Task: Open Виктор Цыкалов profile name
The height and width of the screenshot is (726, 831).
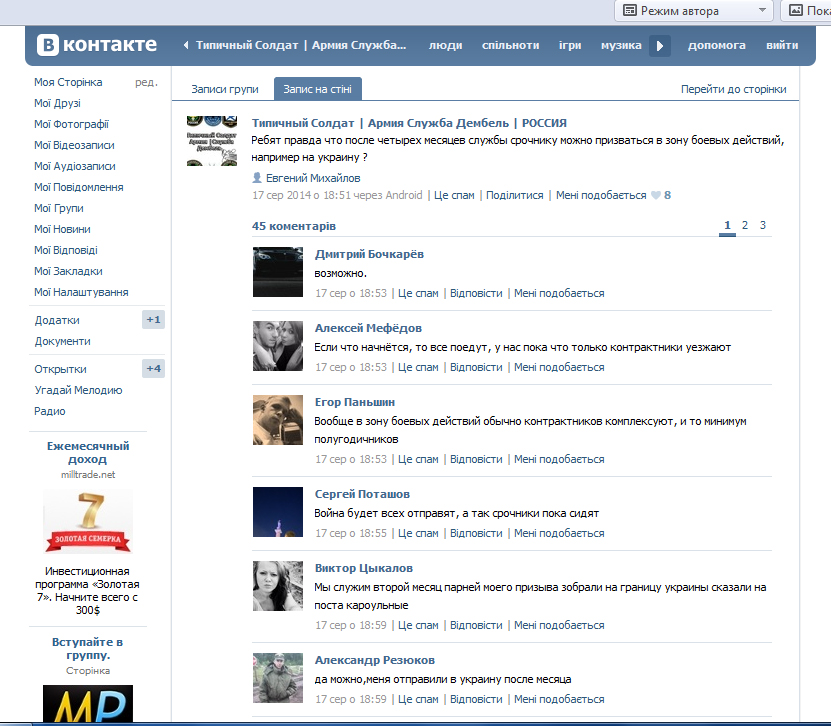Action: click(x=364, y=568)
